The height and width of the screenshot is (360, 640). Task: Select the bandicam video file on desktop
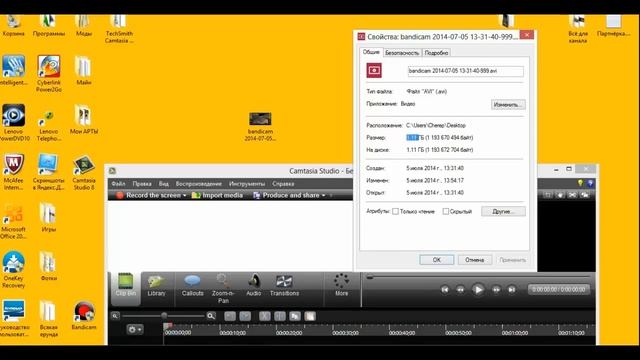pos(260,127)
